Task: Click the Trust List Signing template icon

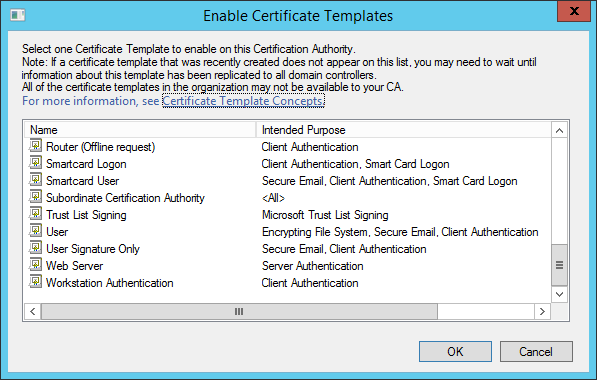Action: click(35, 214)
